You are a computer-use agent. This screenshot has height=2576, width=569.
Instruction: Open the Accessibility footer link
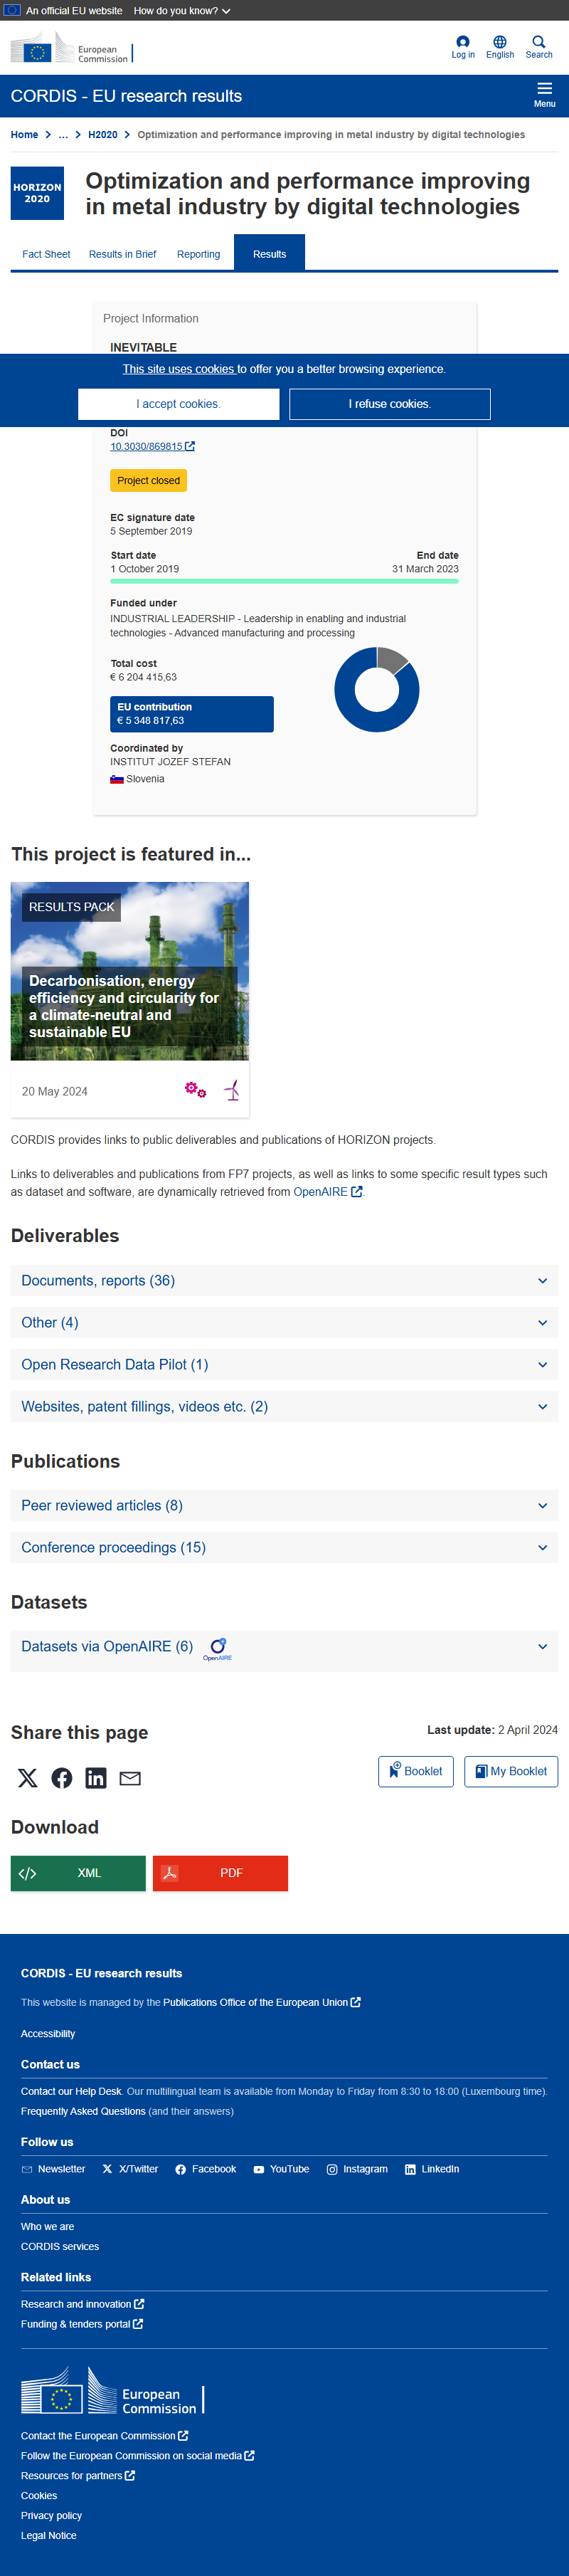[48, 2034]
